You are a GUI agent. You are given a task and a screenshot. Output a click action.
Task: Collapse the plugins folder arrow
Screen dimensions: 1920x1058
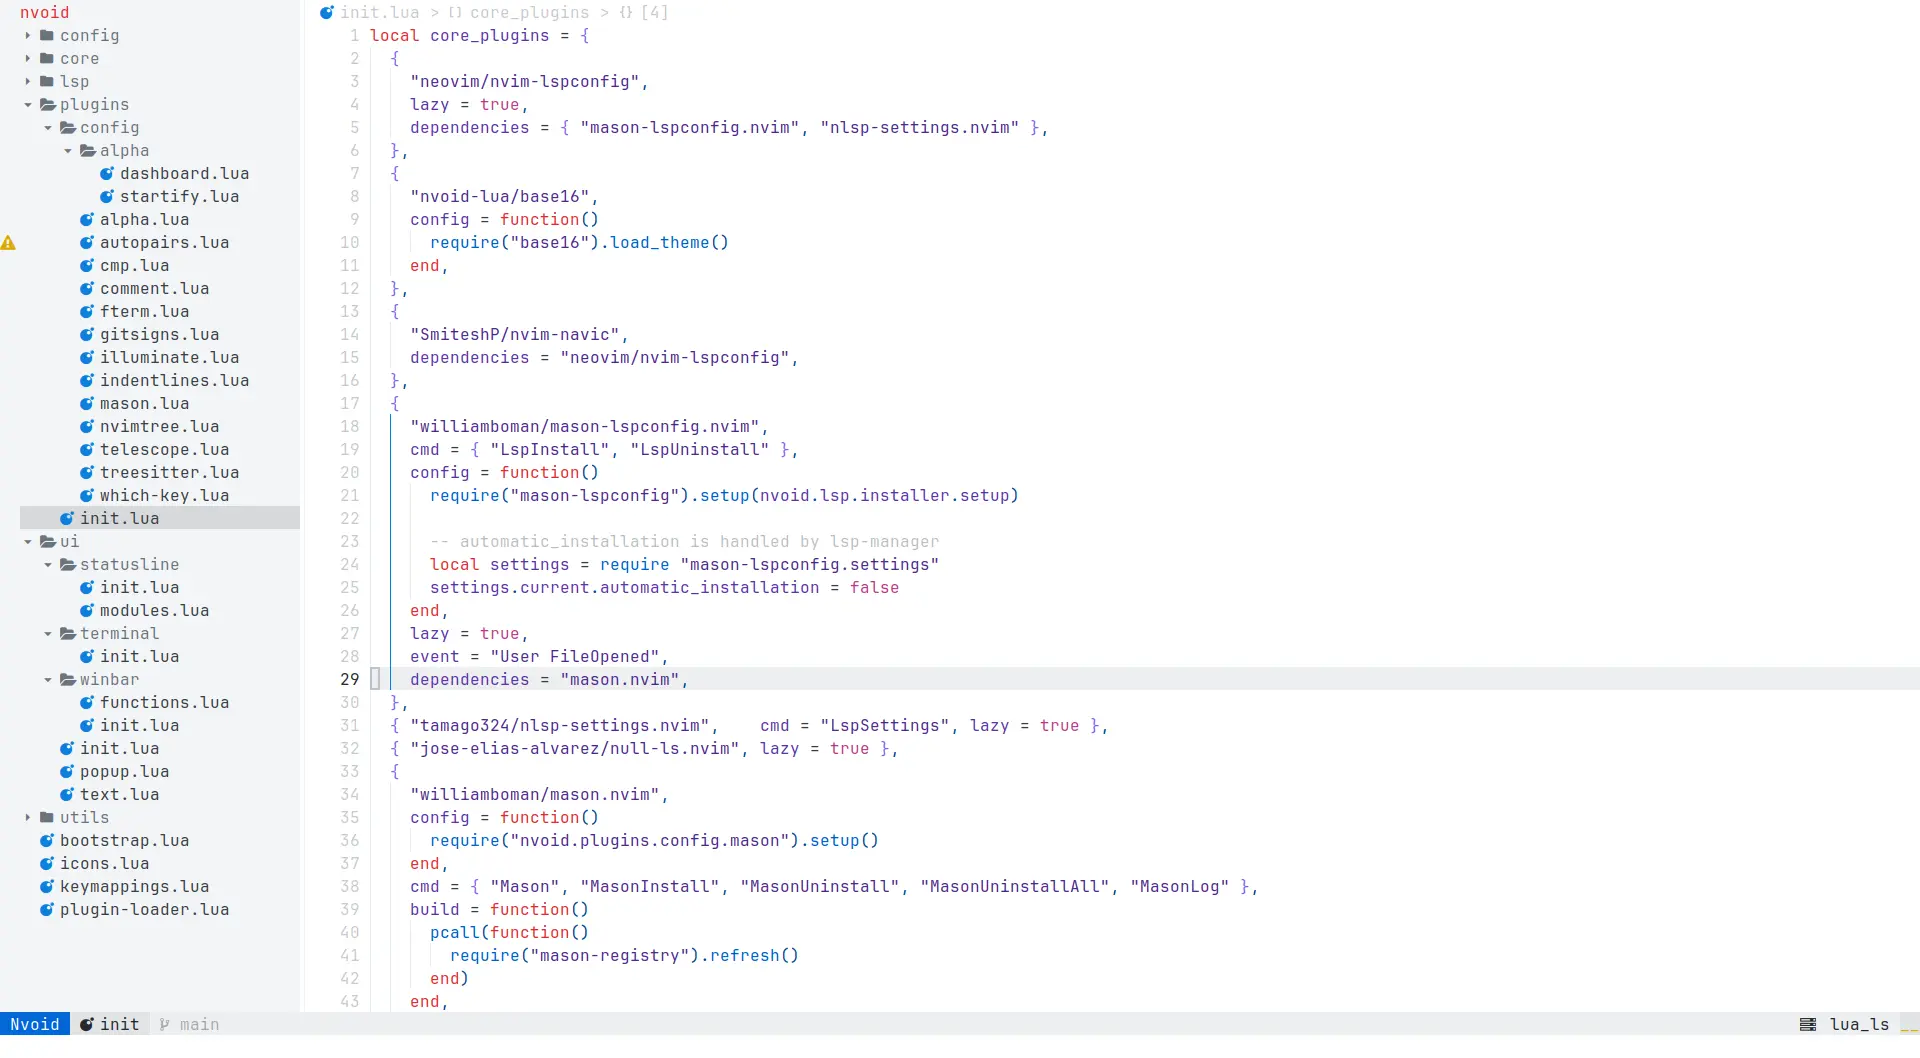tap(28, 105)
